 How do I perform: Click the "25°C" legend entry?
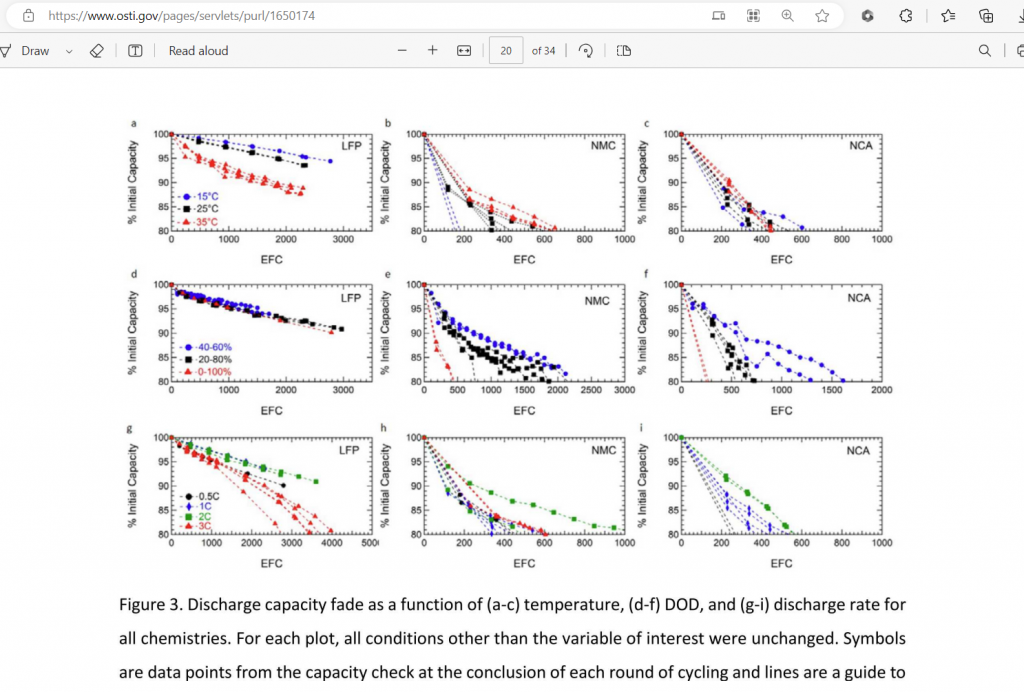click(x=200, y=209)
